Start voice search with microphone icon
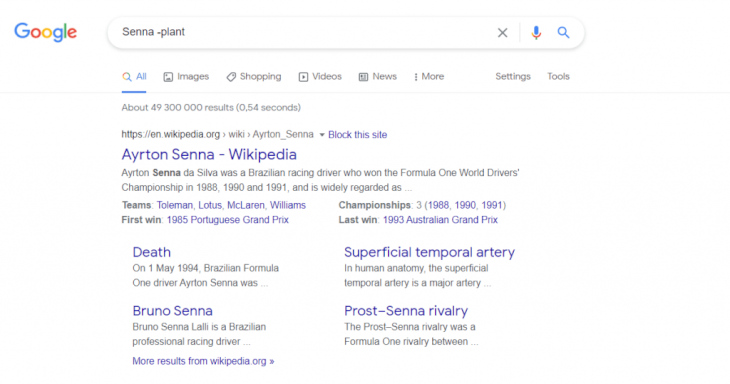This screenshot has height=384, width=730. coord(536,33)
